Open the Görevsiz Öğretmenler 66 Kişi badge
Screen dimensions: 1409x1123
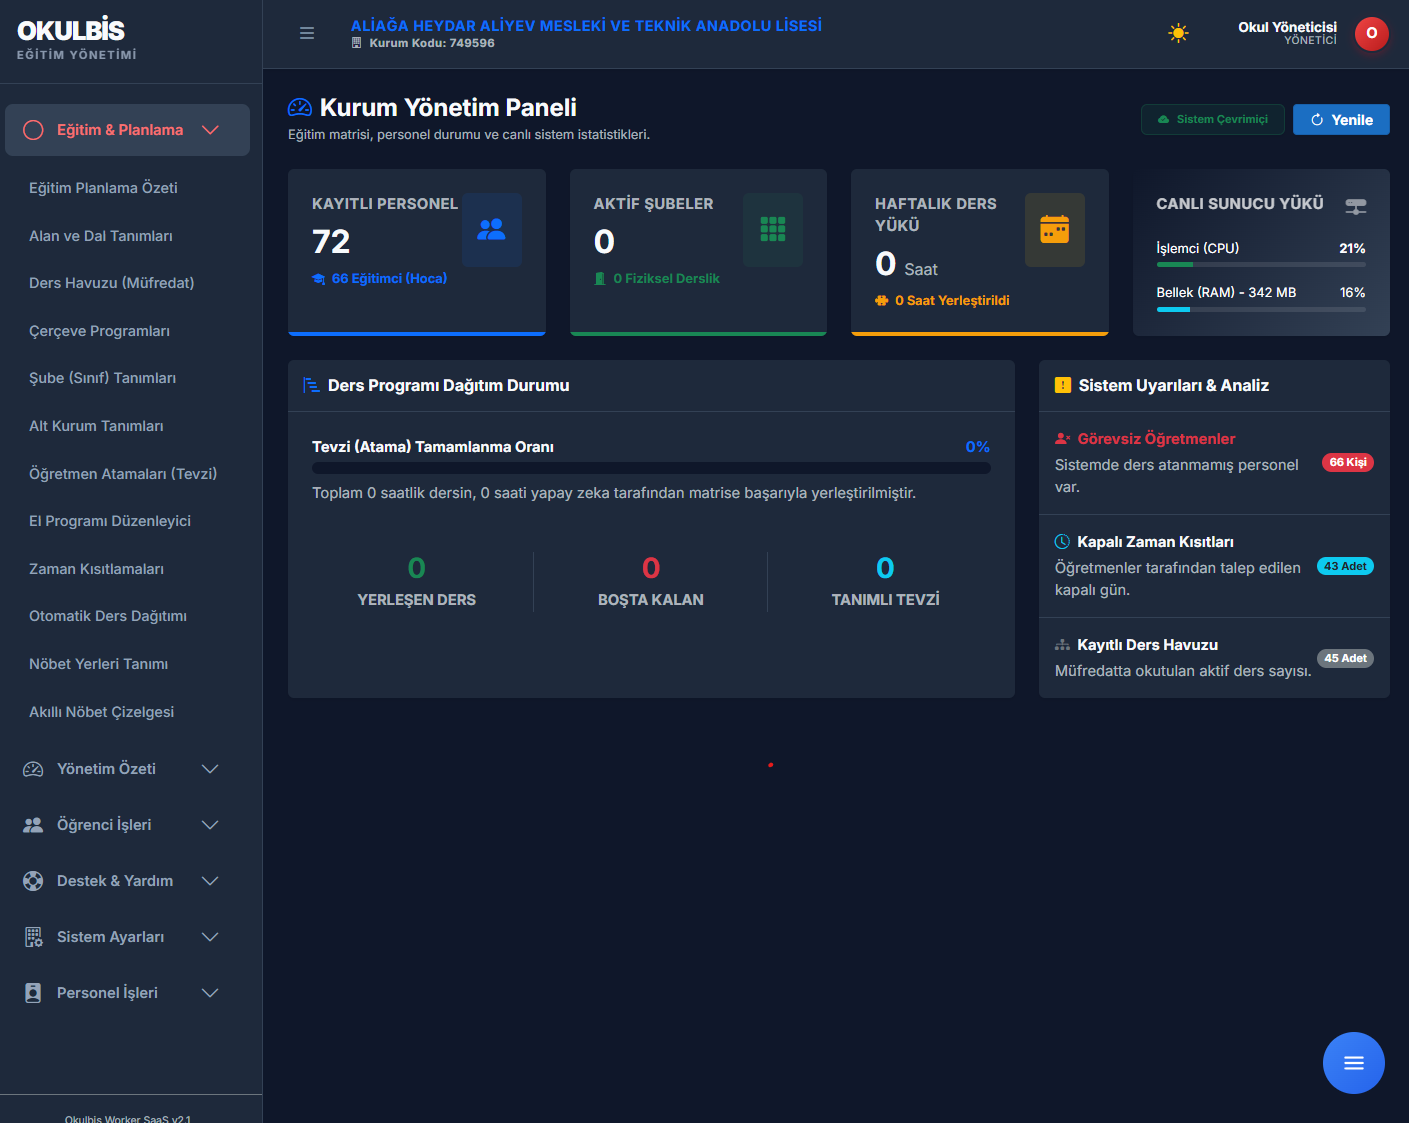(1348, 462)
